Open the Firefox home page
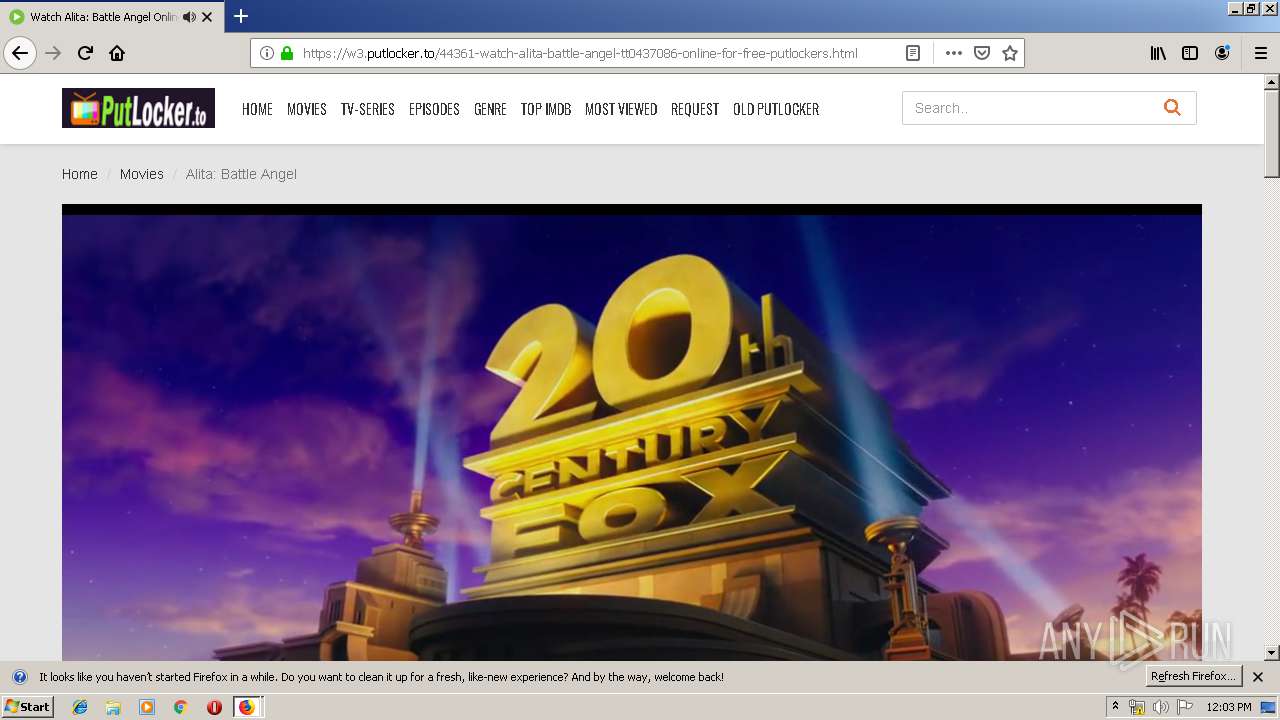 tap(117, 53)
